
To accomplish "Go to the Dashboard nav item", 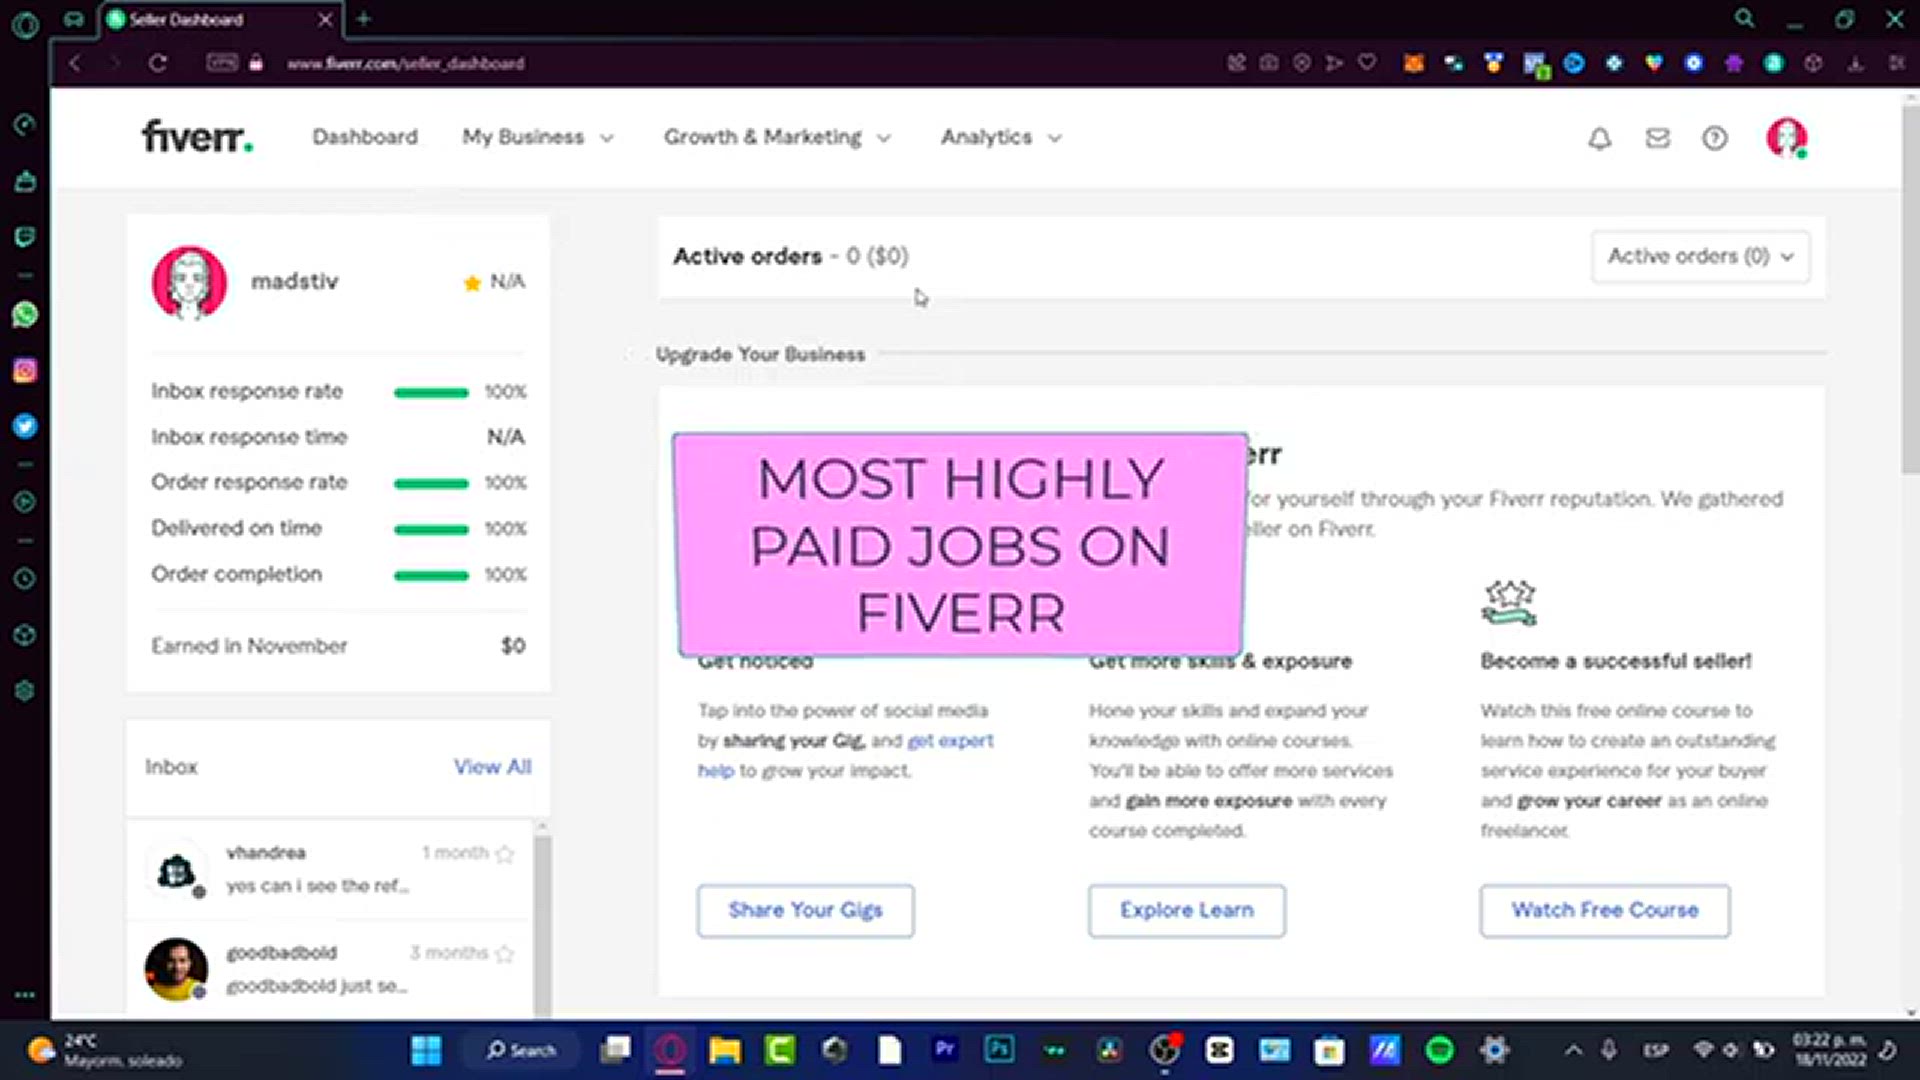I will pyautogui.click(x=365, y=137).
